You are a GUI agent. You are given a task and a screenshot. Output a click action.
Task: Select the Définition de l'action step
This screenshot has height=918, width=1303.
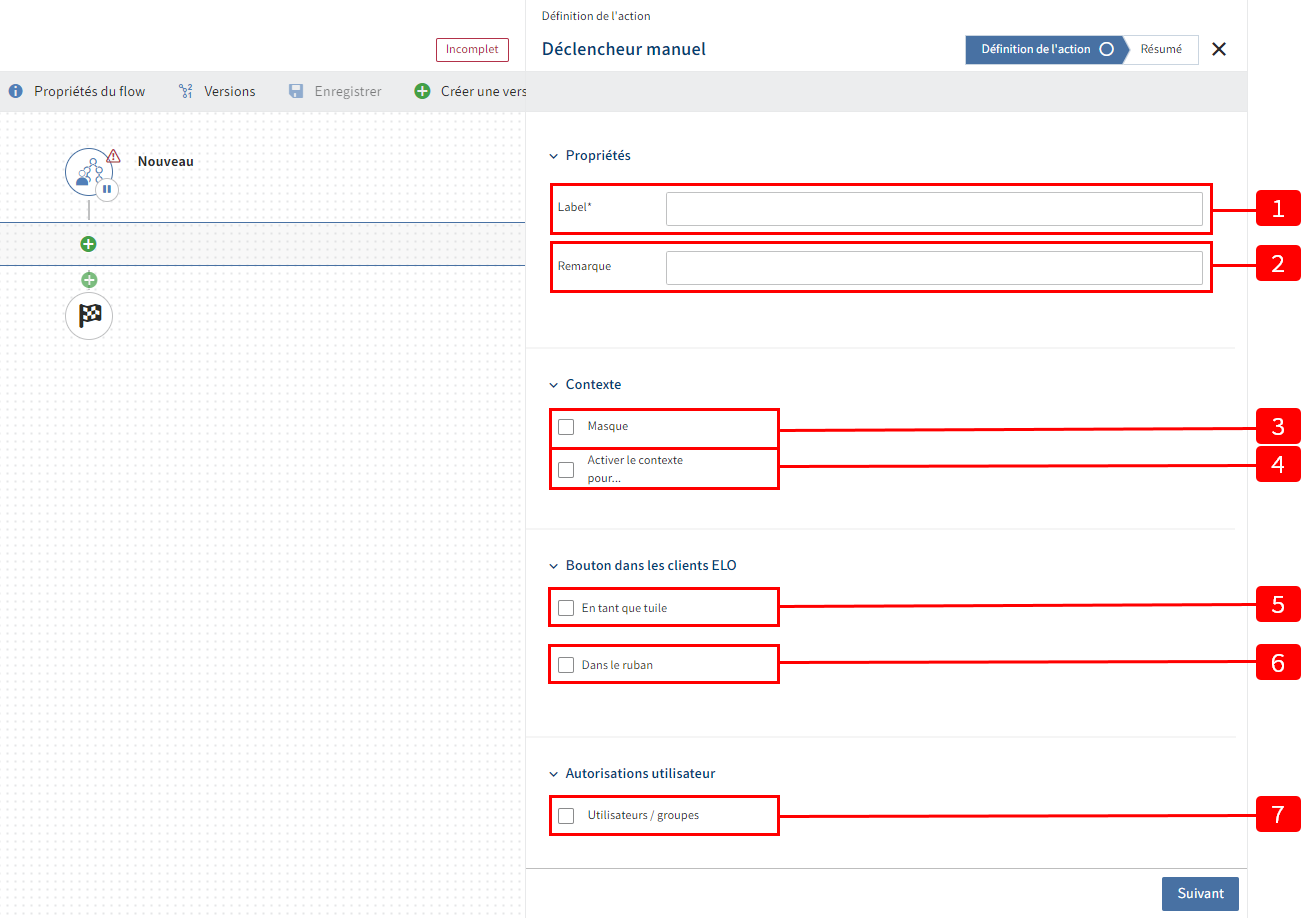point(1045,49)
